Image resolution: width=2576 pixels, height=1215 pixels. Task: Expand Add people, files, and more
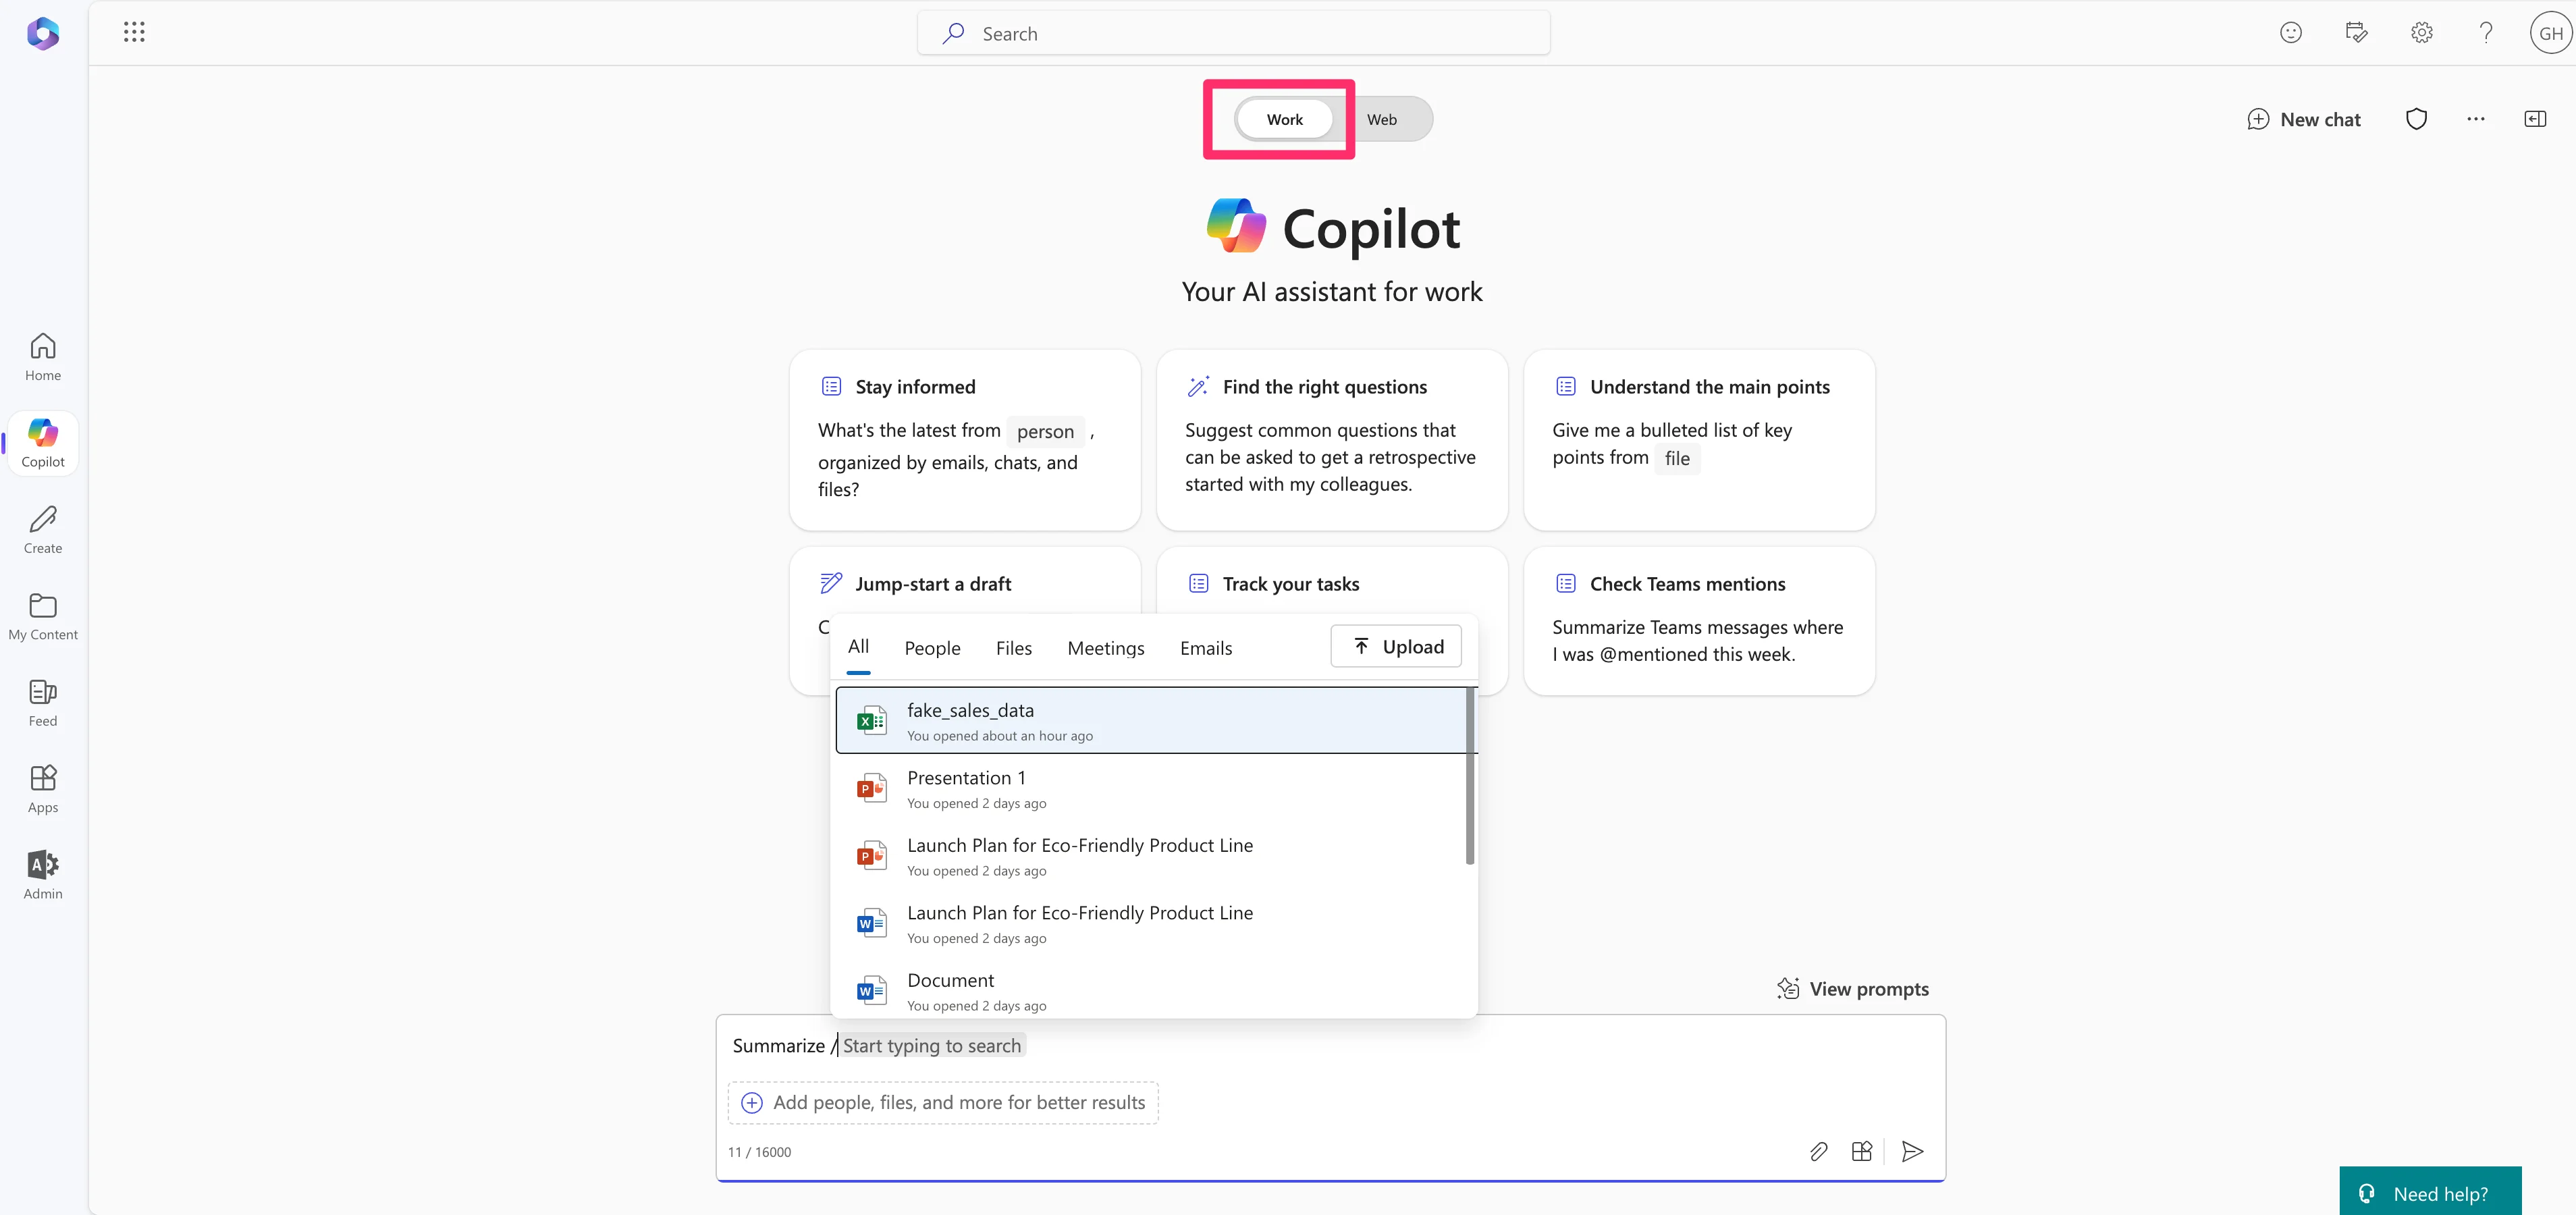943,1102
